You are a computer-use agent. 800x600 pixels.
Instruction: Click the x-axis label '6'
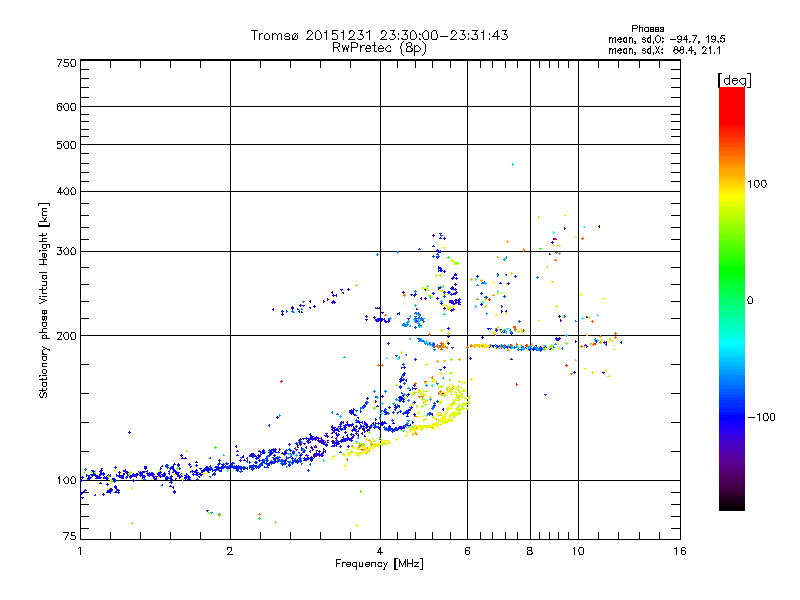click(467, 551)
